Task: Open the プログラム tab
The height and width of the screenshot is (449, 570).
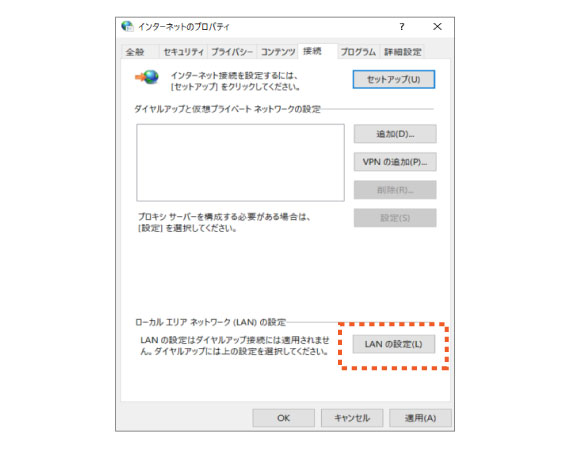Action: pos(358,52)
